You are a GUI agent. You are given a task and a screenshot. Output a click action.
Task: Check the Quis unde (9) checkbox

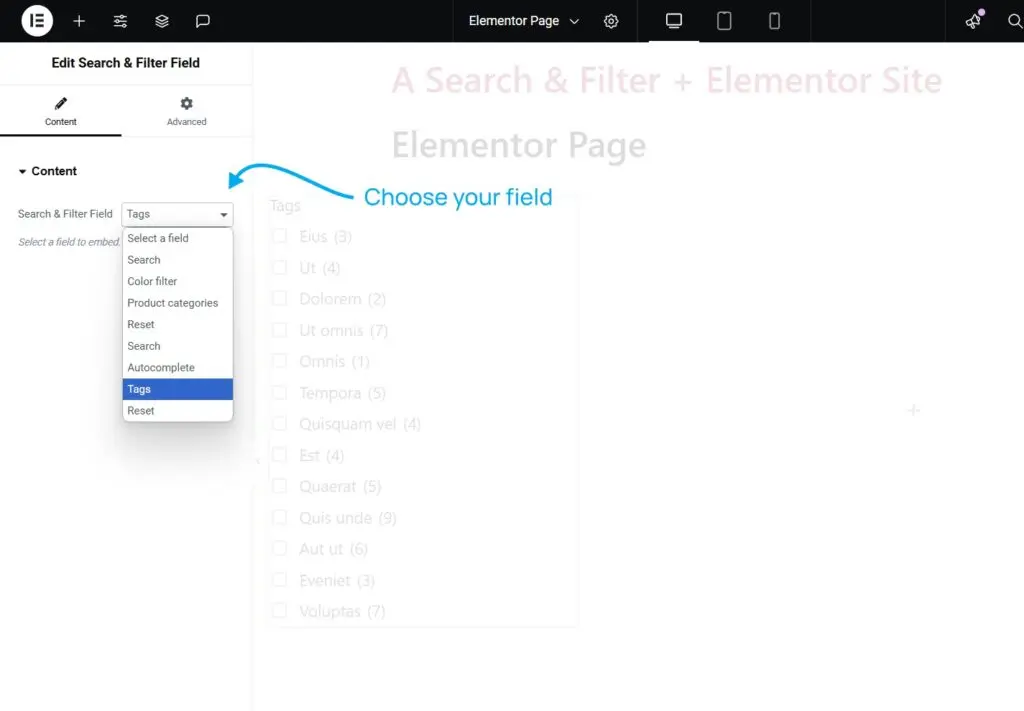pos(280,518)
